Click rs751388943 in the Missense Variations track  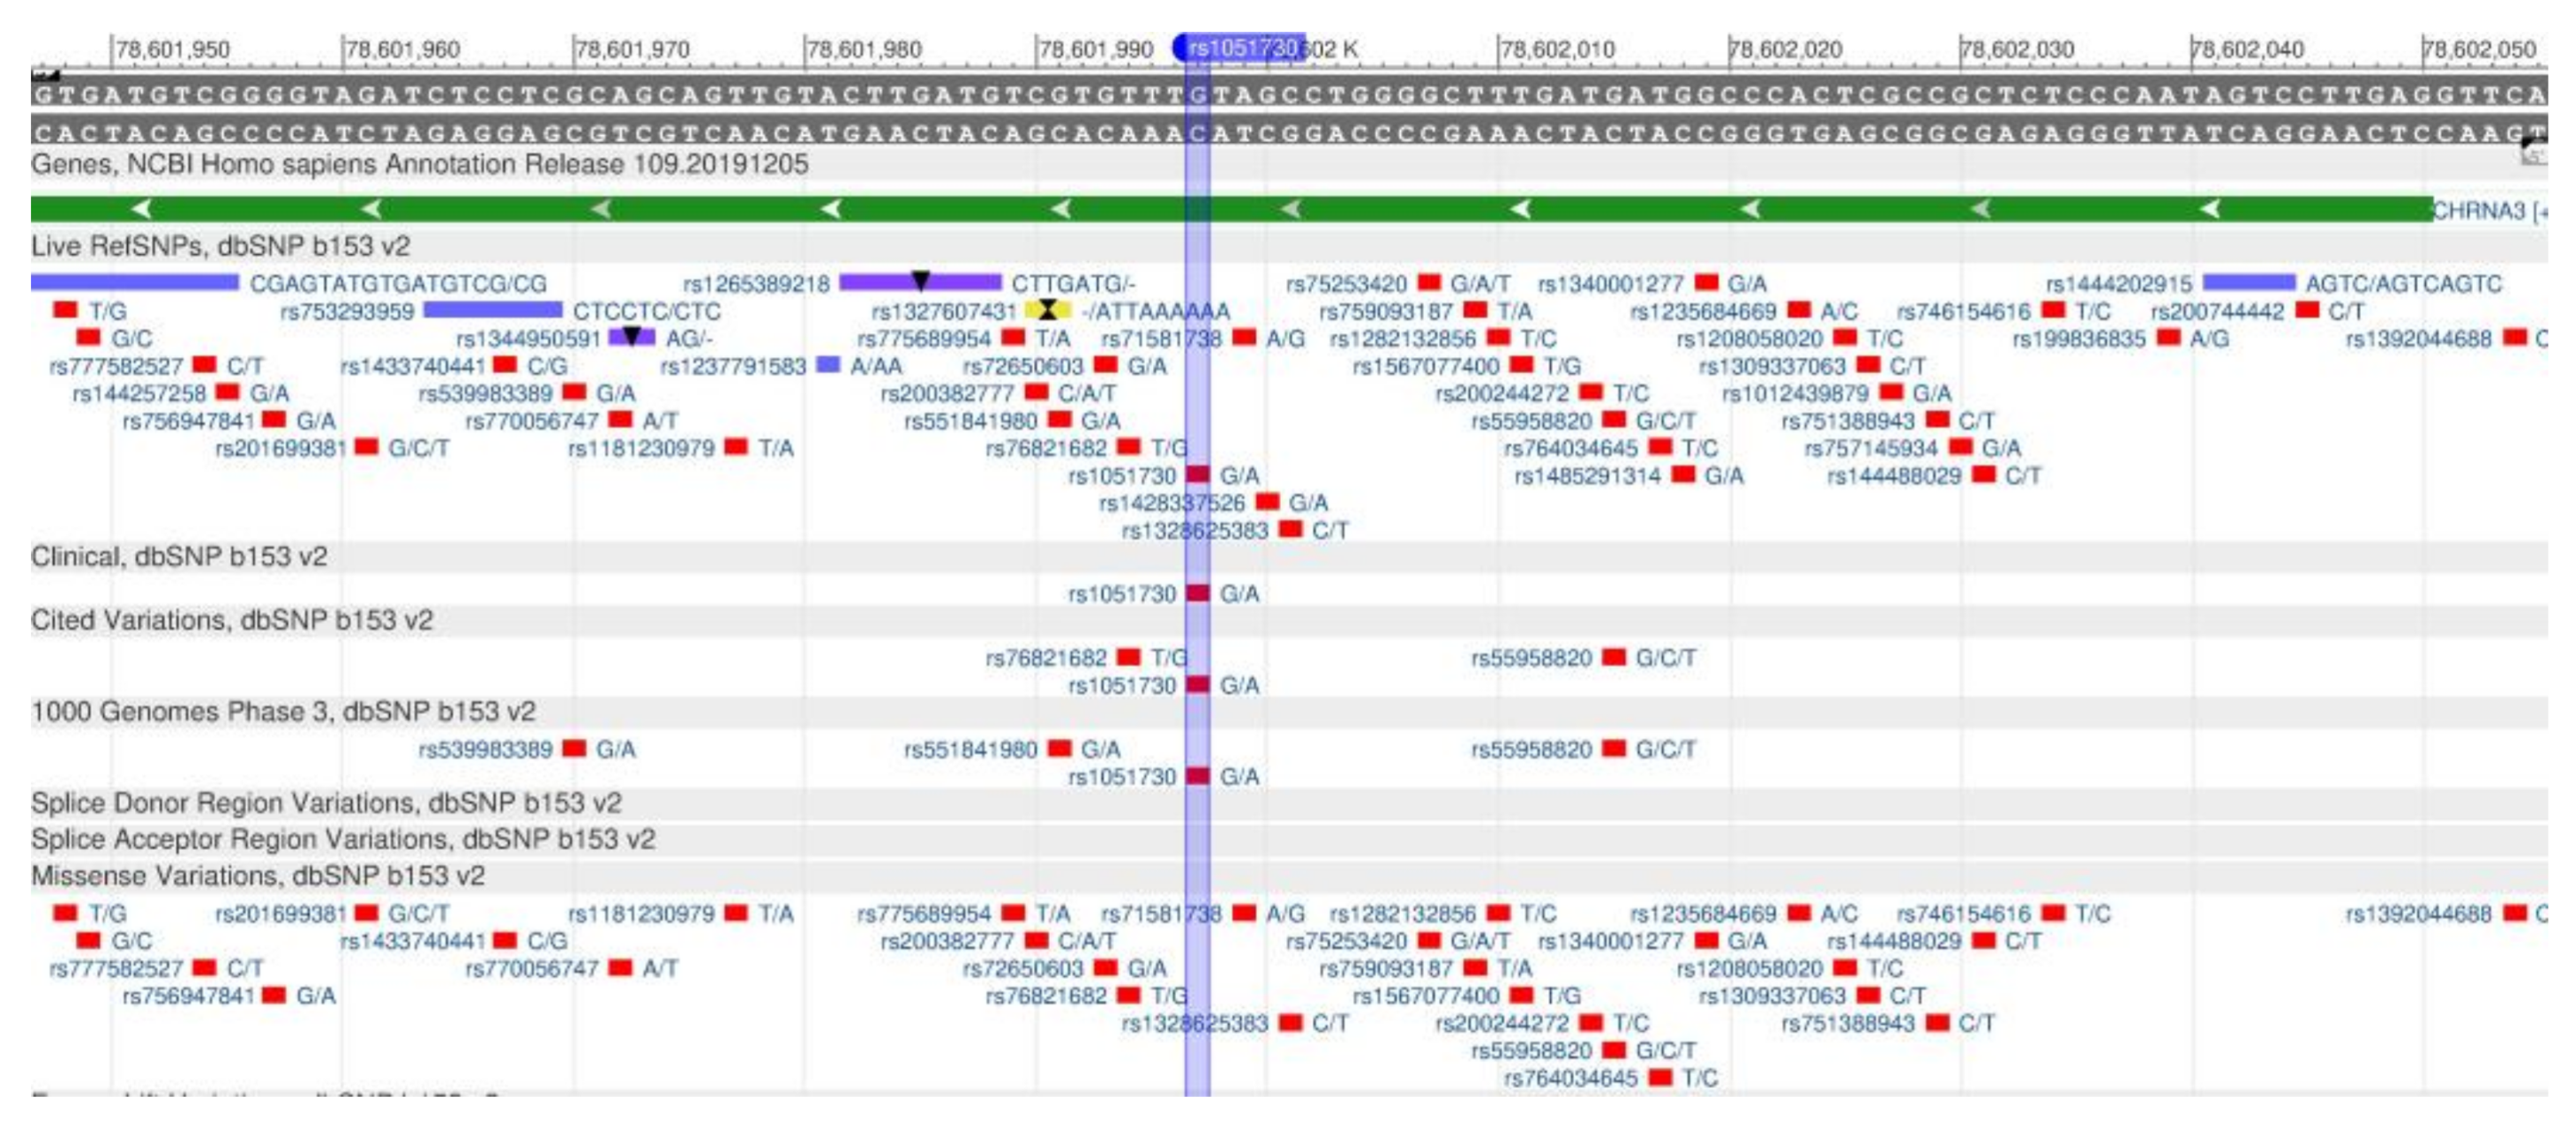(x=1848, y=1024)
